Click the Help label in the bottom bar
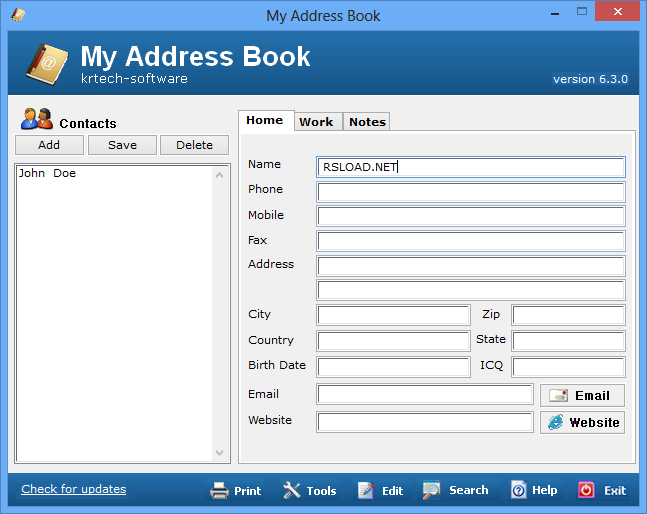 [x=545, y=490]
